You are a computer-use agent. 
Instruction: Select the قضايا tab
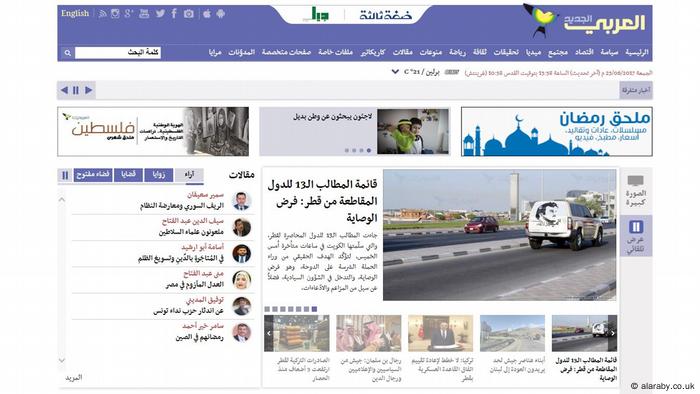click(128, 175)
